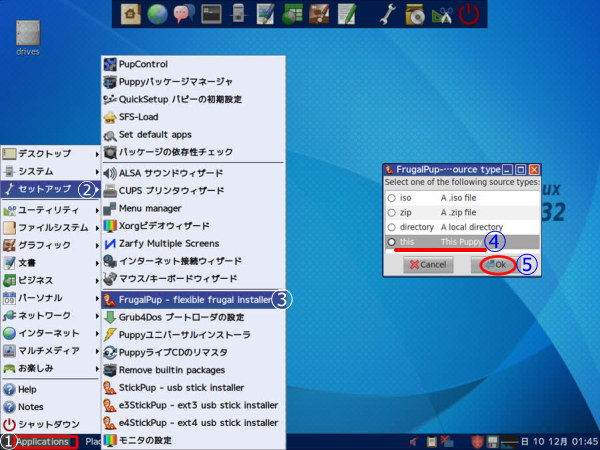Expand the 文書 submenu

click(50, 263)
